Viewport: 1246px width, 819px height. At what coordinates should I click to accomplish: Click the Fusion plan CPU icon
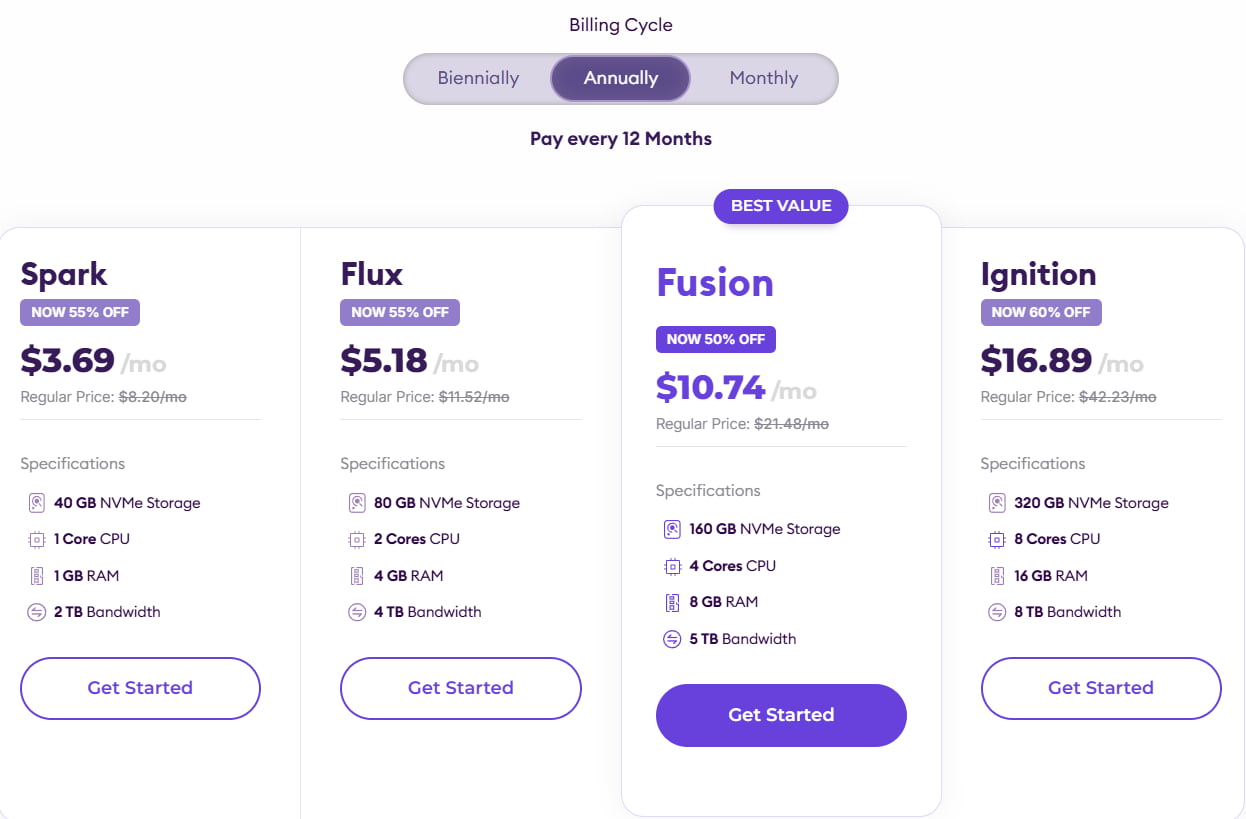tap(672, 566)
